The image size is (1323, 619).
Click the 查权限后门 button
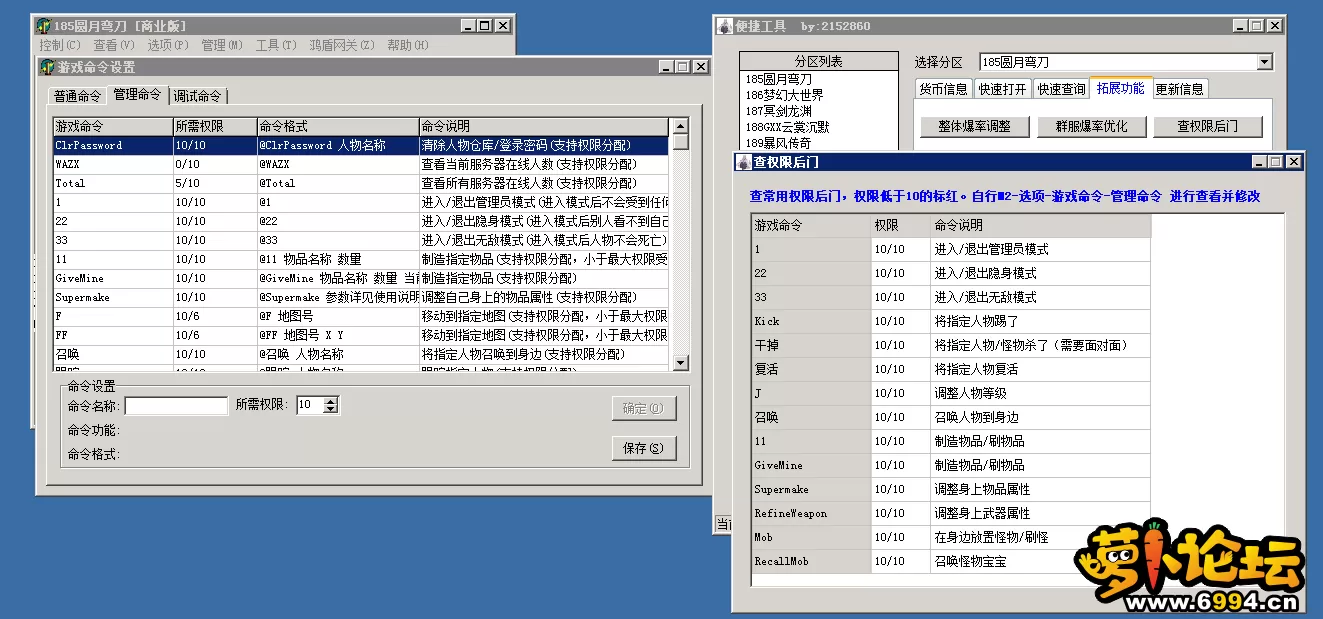1207,126
